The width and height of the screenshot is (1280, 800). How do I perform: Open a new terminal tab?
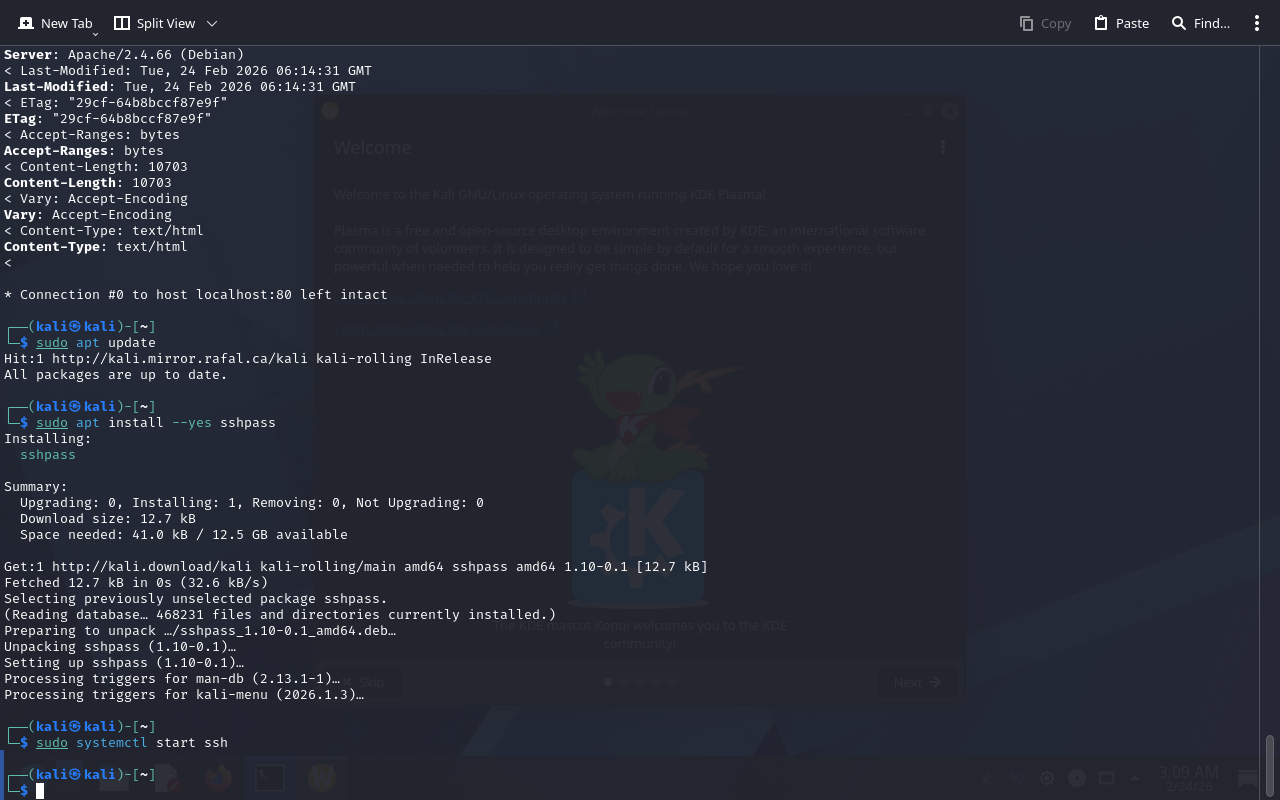click(55, 23)
